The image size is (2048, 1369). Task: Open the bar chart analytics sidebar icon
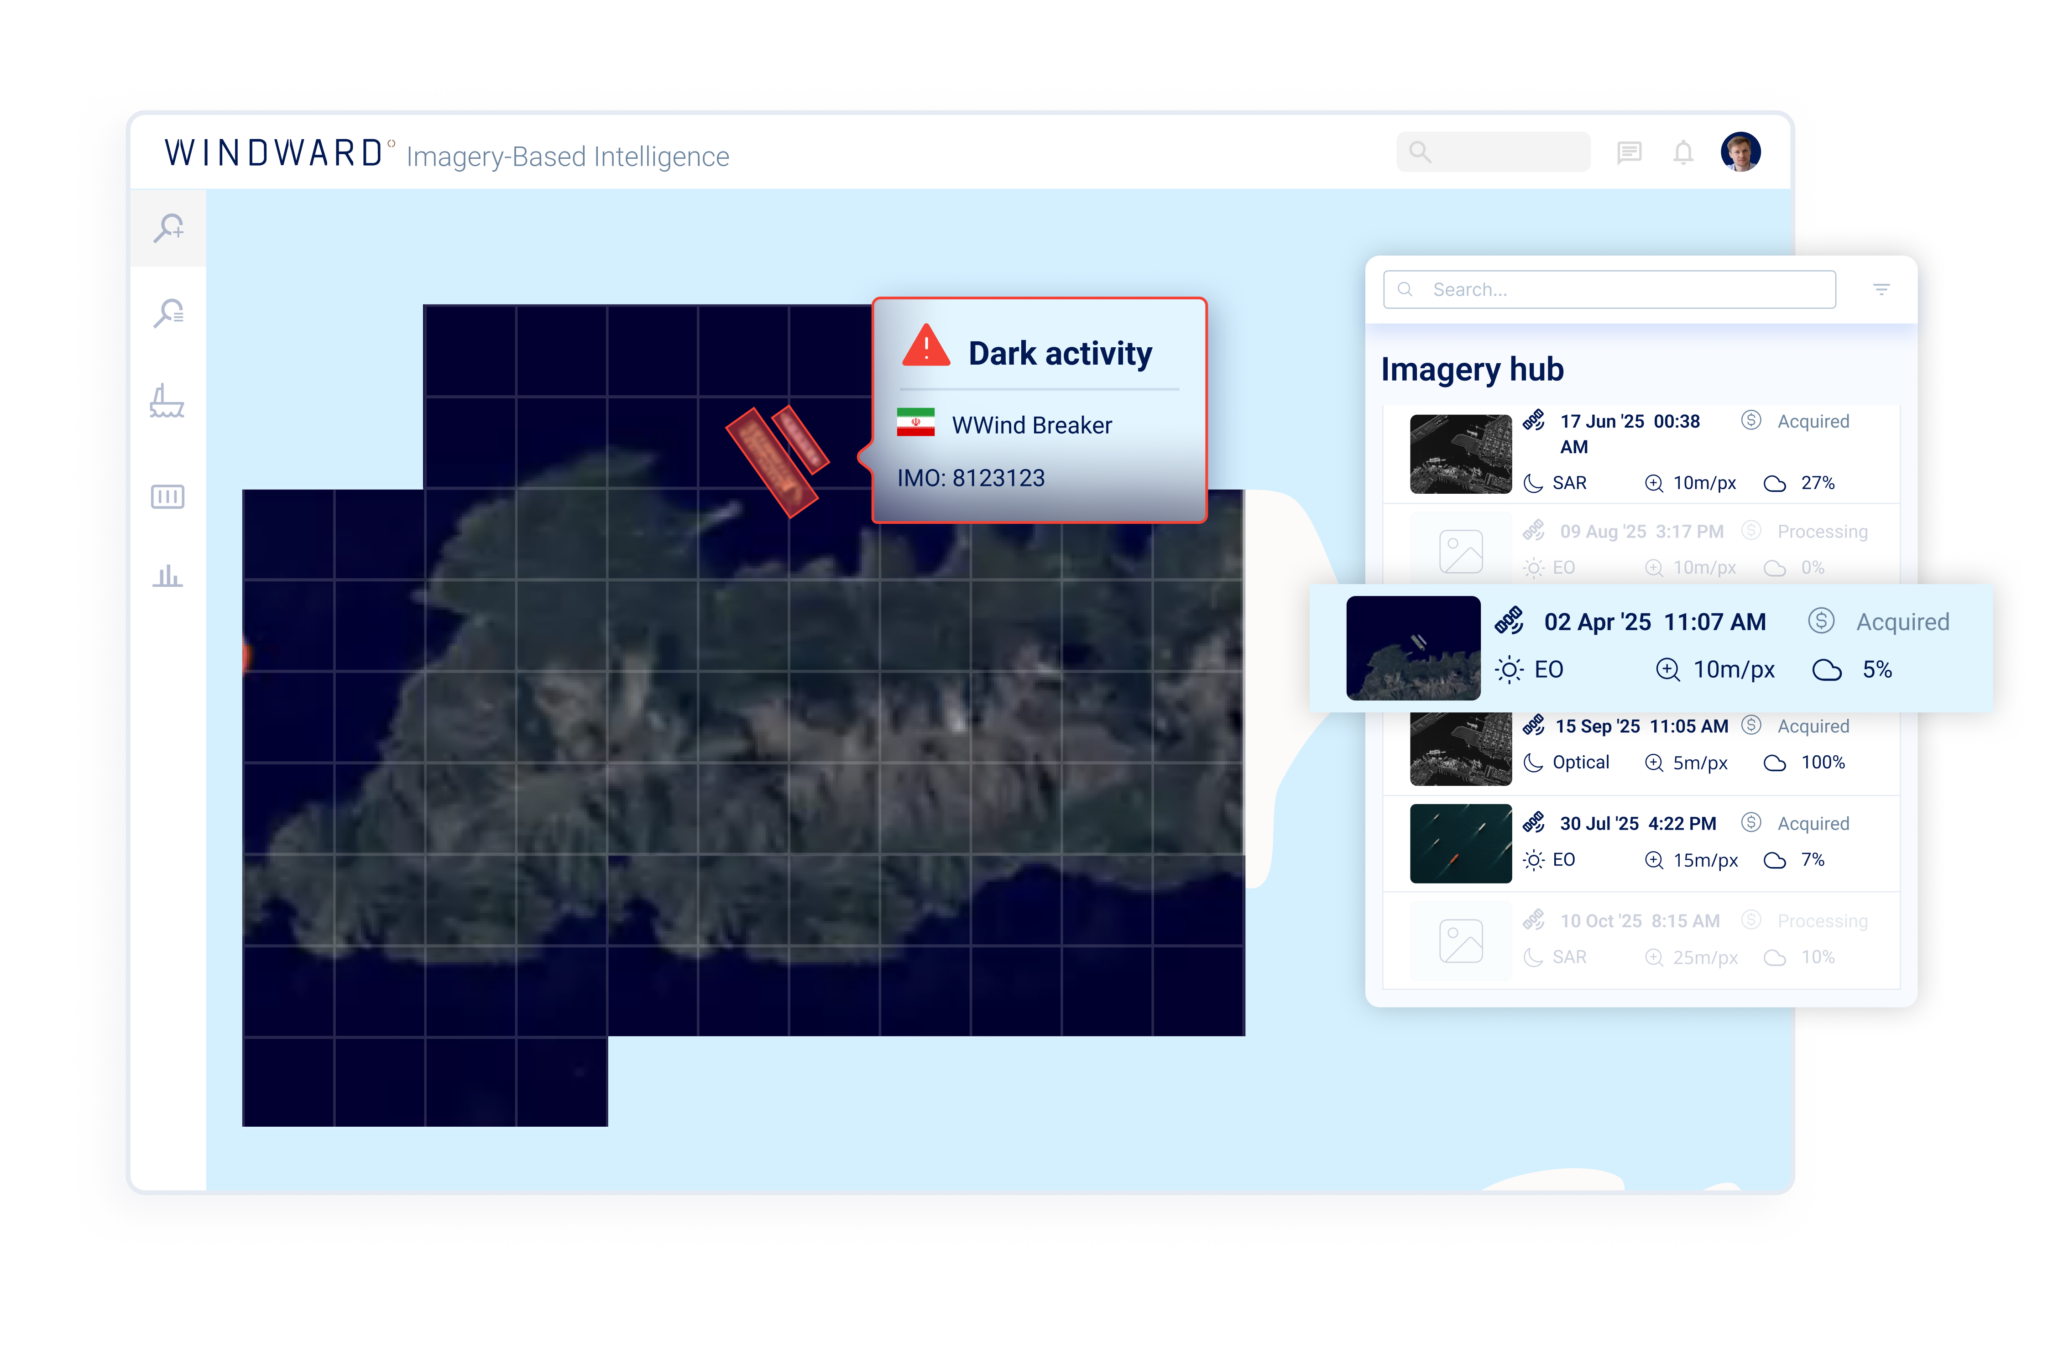click(x=167, y=576)
